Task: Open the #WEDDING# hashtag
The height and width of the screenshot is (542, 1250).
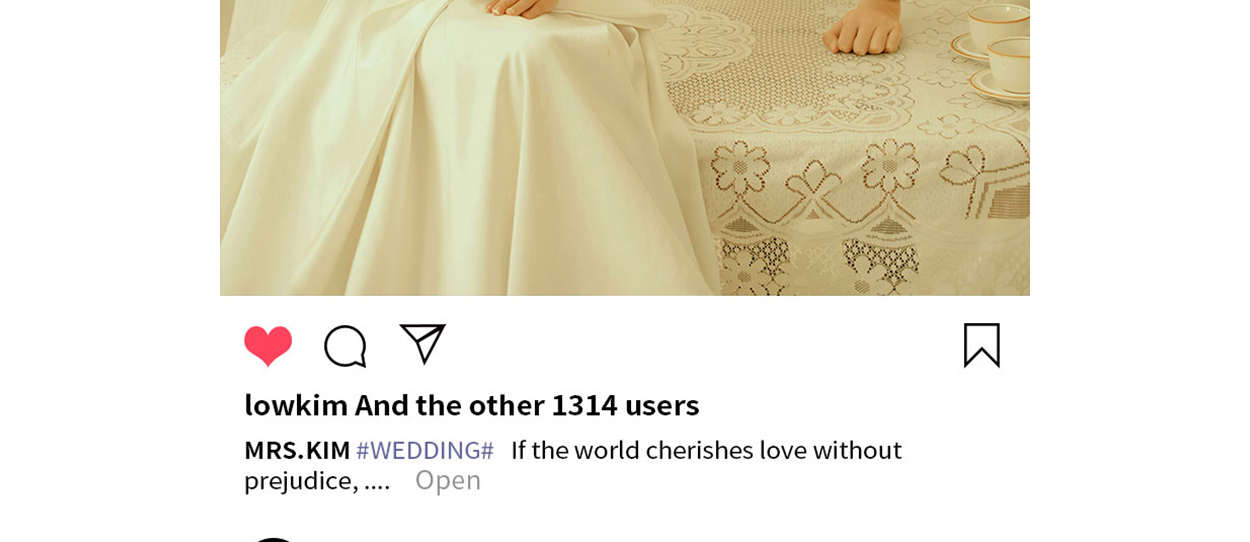Action: click(x=425, y=450)
